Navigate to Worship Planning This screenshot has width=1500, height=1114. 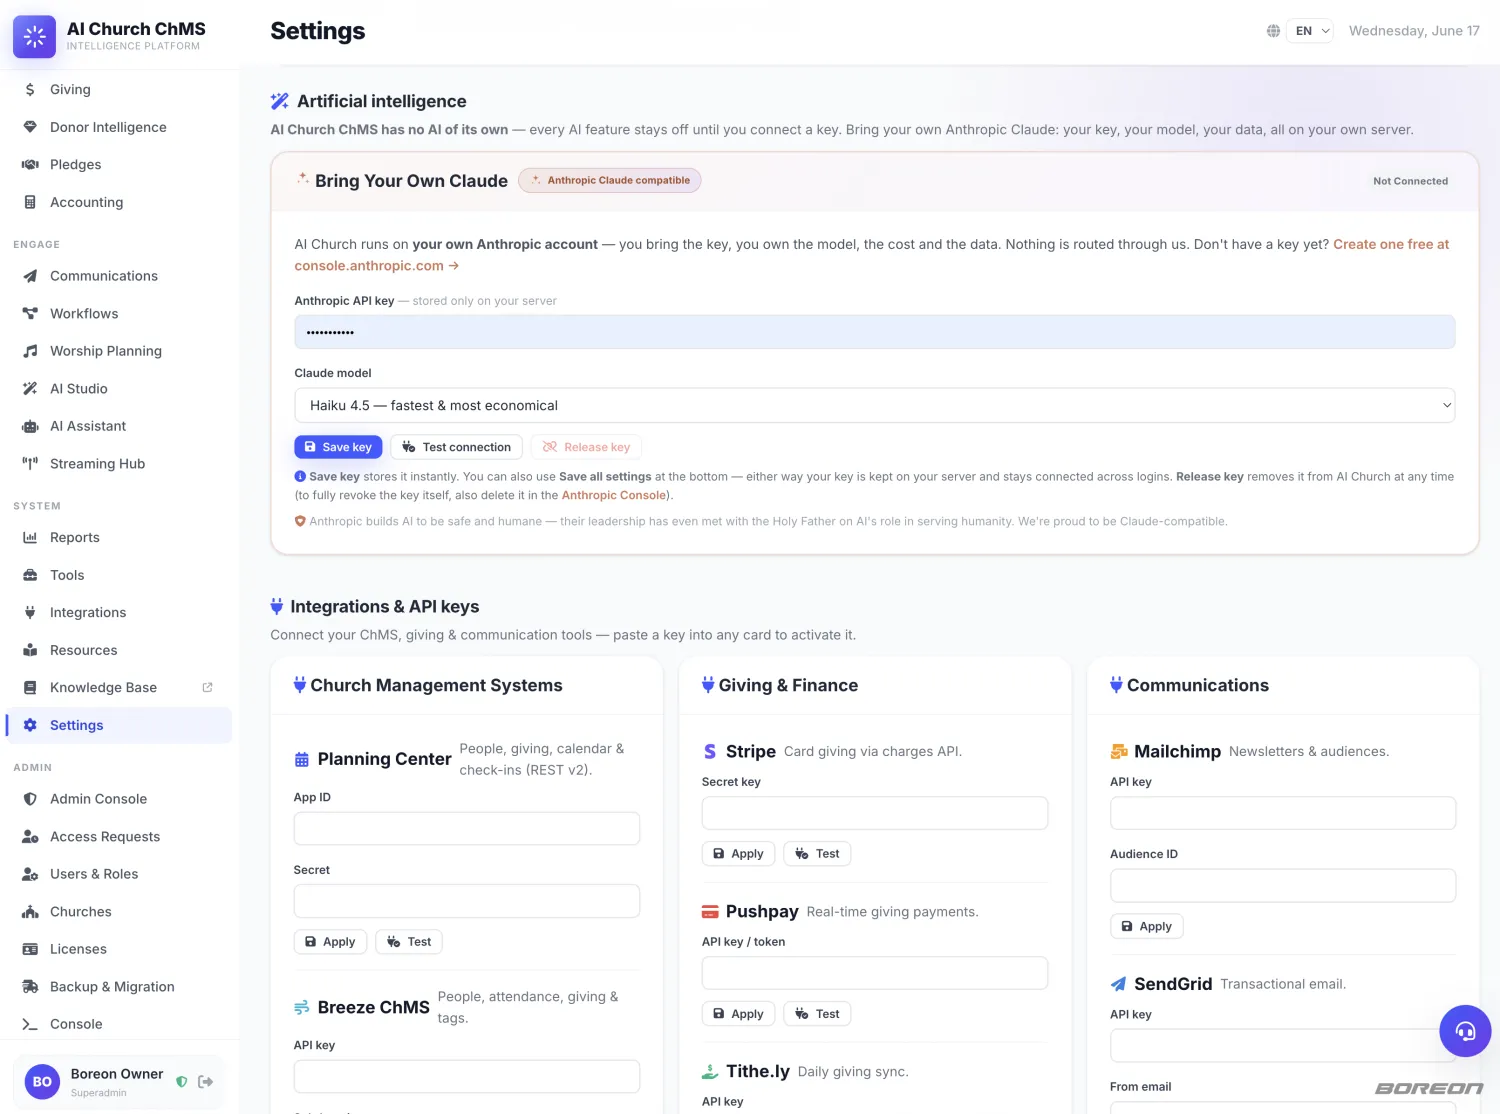click(119, 351)
